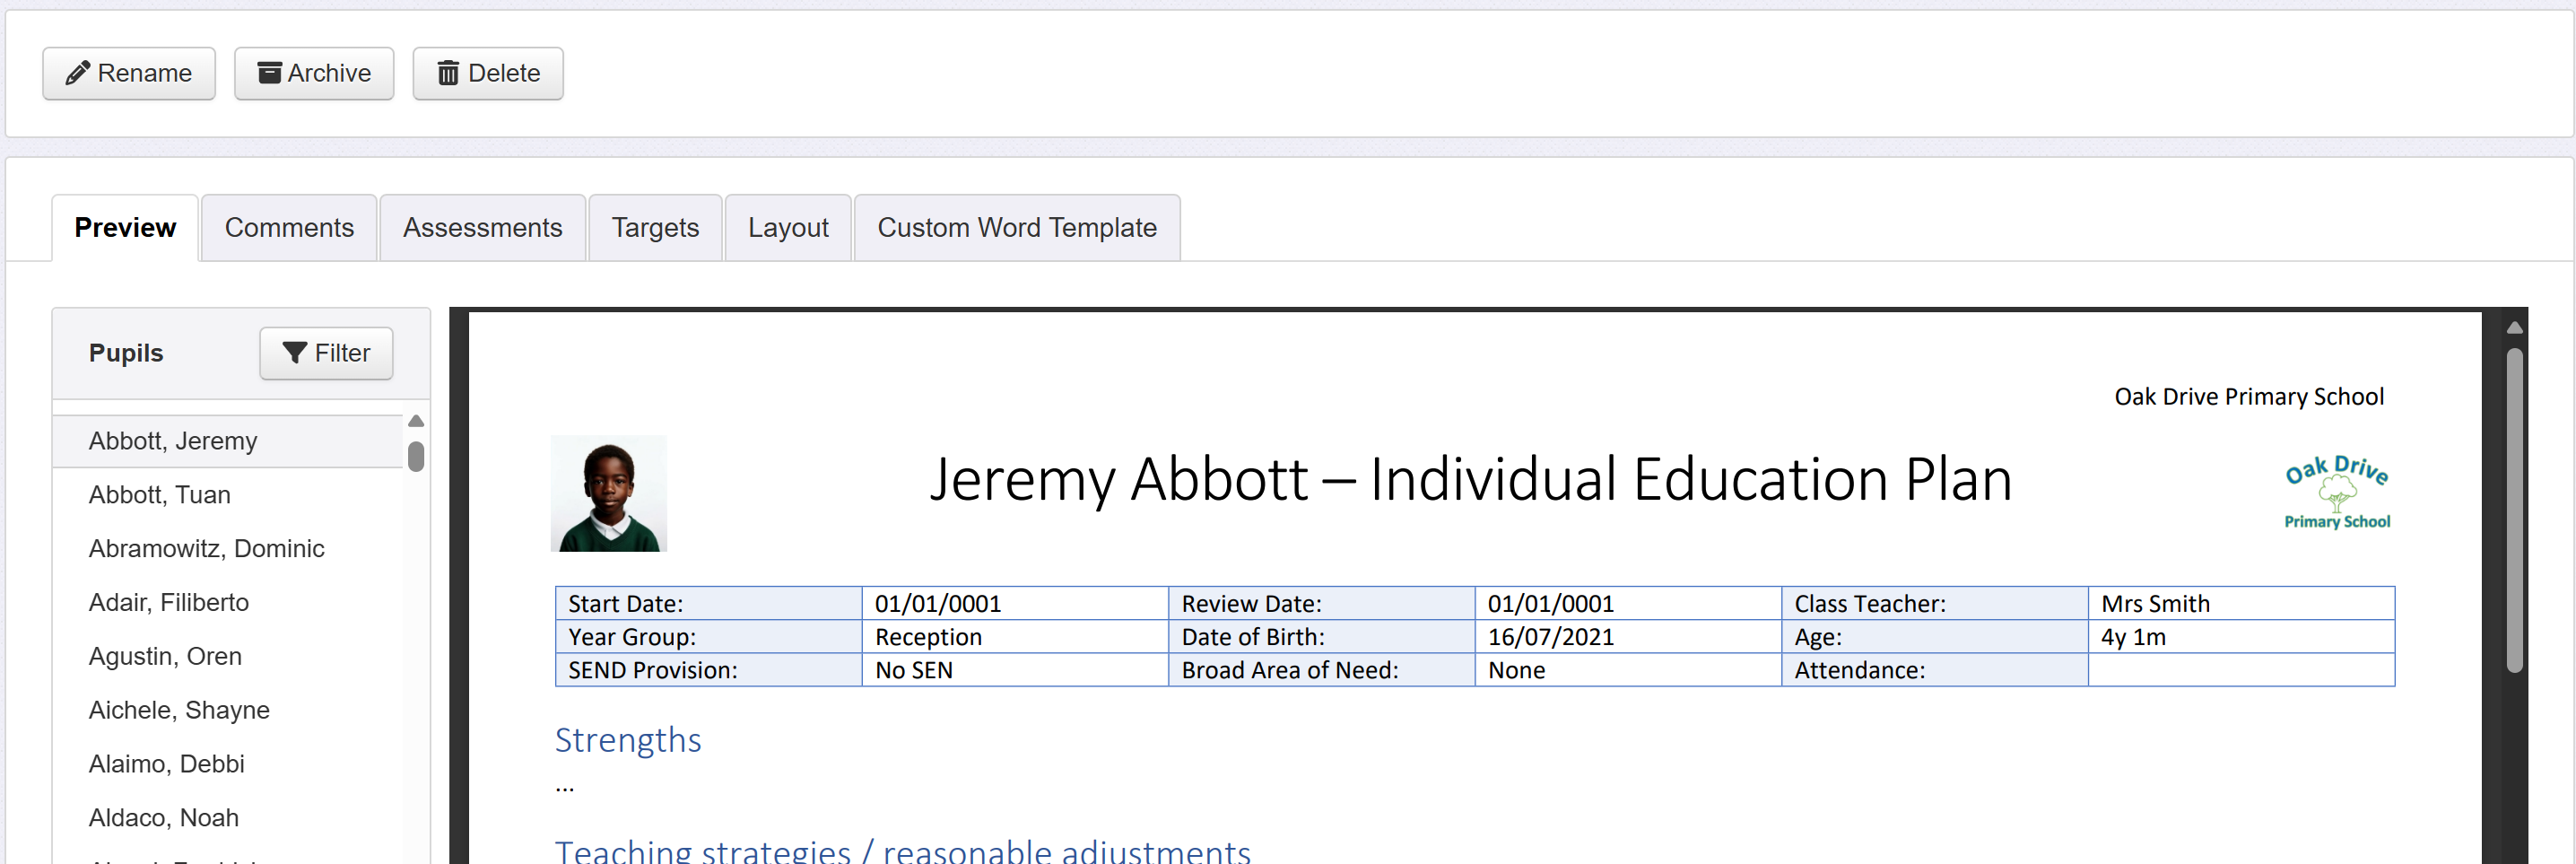Screen dimensions: 2576x864
Task: Go to the Targets tab
Action: (655, 228)
